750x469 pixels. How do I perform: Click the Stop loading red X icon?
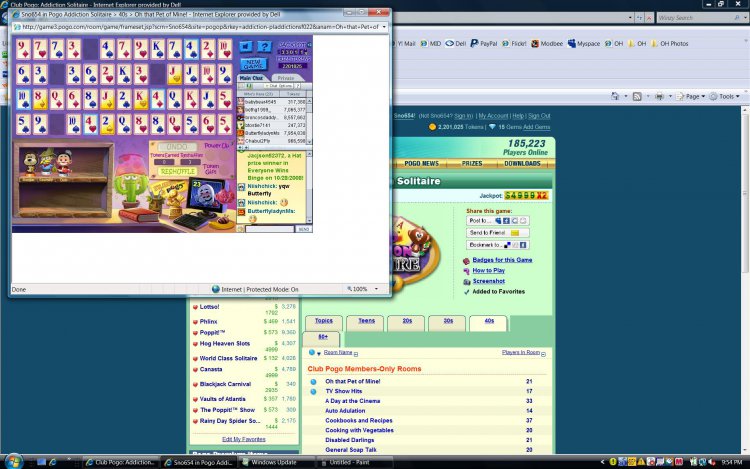tap(649, 18)
